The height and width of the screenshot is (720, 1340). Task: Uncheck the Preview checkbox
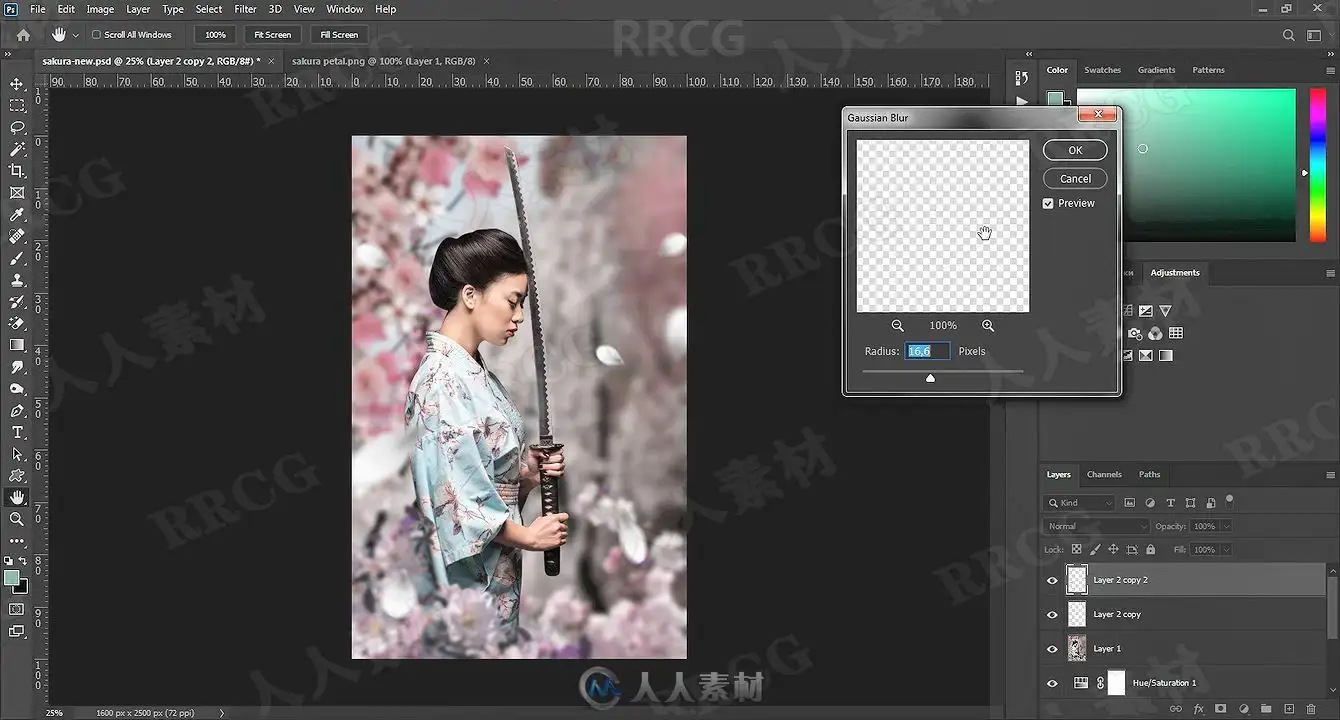[x=1048, y=203]
